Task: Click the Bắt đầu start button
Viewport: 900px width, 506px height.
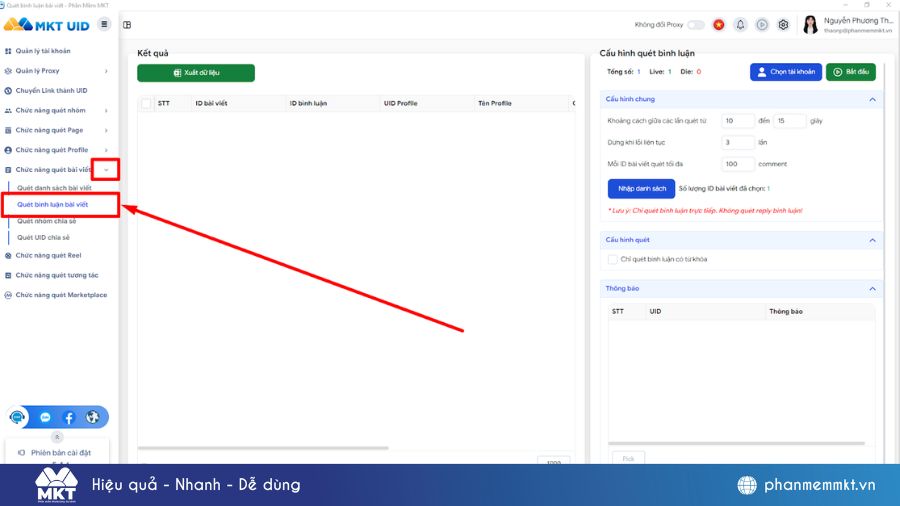Action: click(851, 72)
